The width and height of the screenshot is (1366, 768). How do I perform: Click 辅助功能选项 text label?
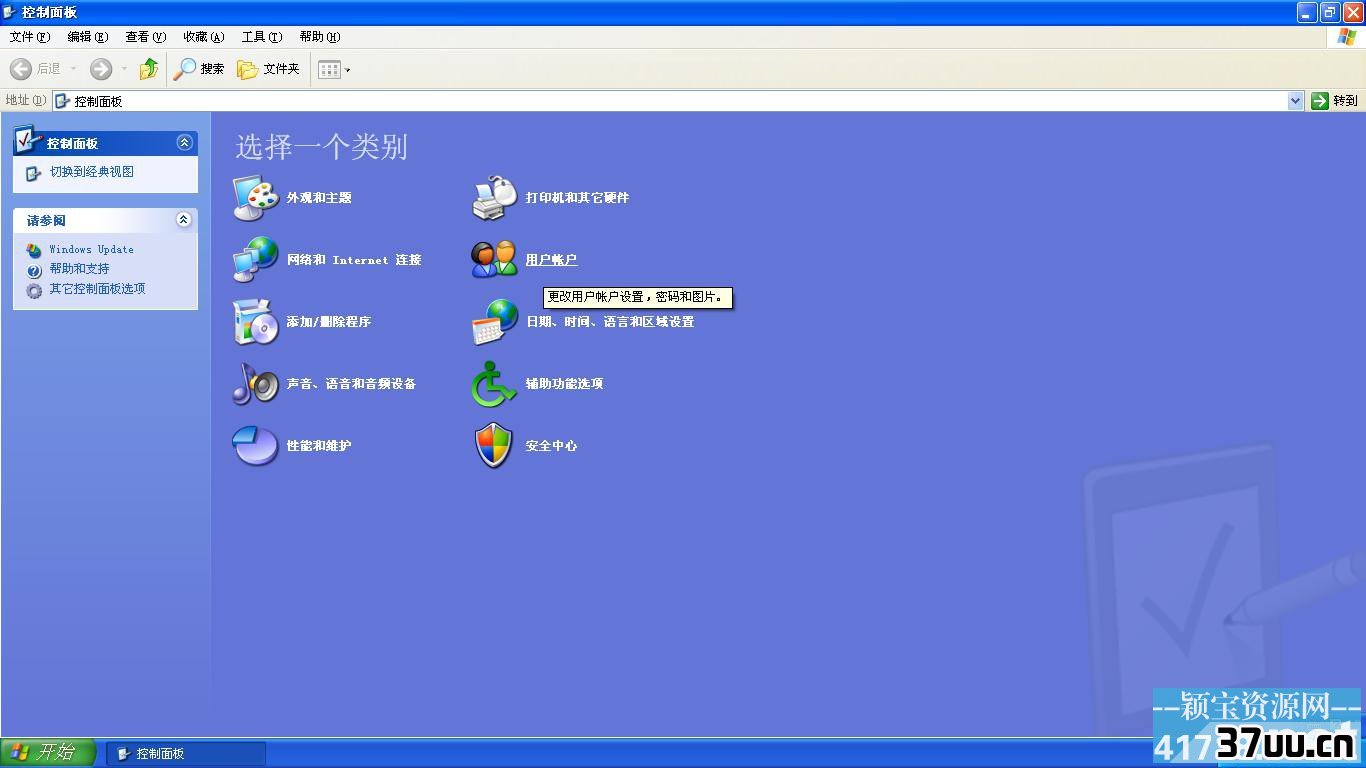(x=564, y=384)
